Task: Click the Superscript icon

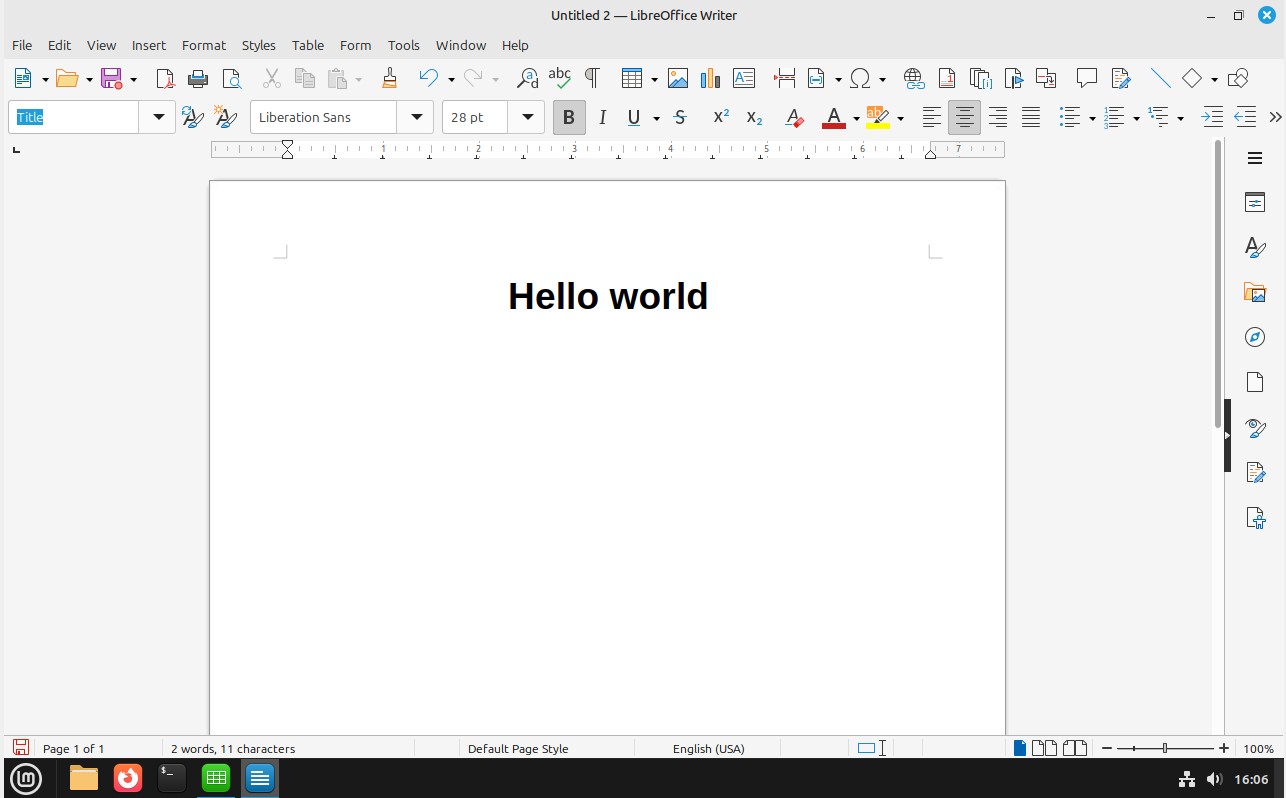Action: tap(721, 117)
